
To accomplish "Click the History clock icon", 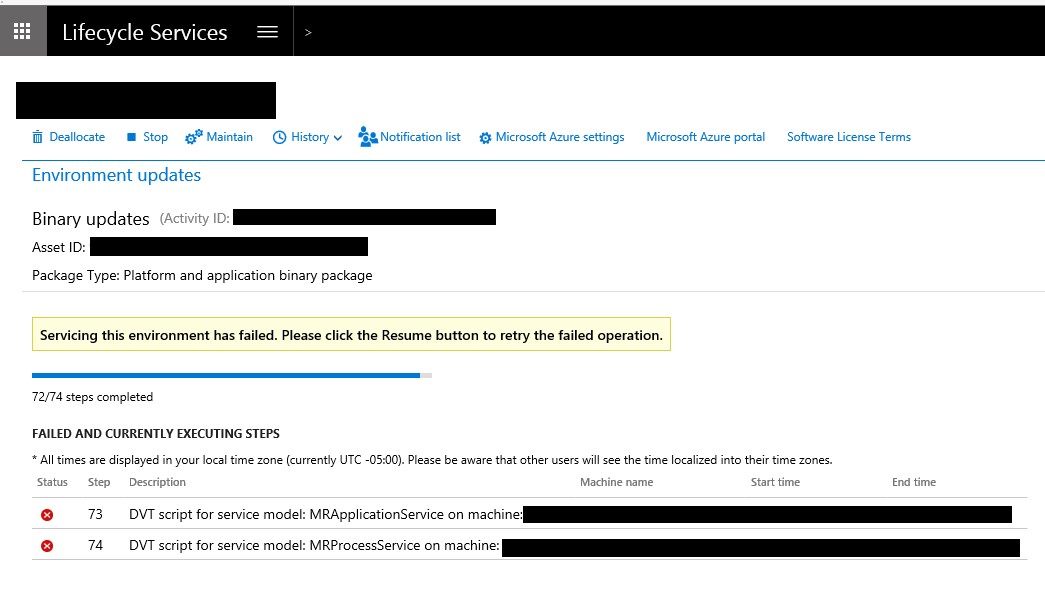I will pyautogui.click(x=279, y=137).
